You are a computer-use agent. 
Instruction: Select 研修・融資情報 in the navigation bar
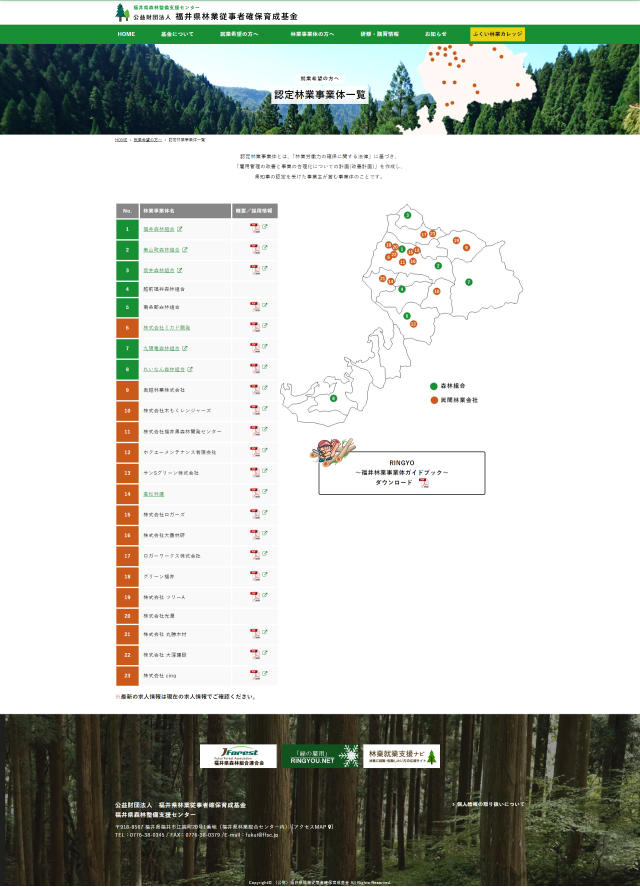379,34
